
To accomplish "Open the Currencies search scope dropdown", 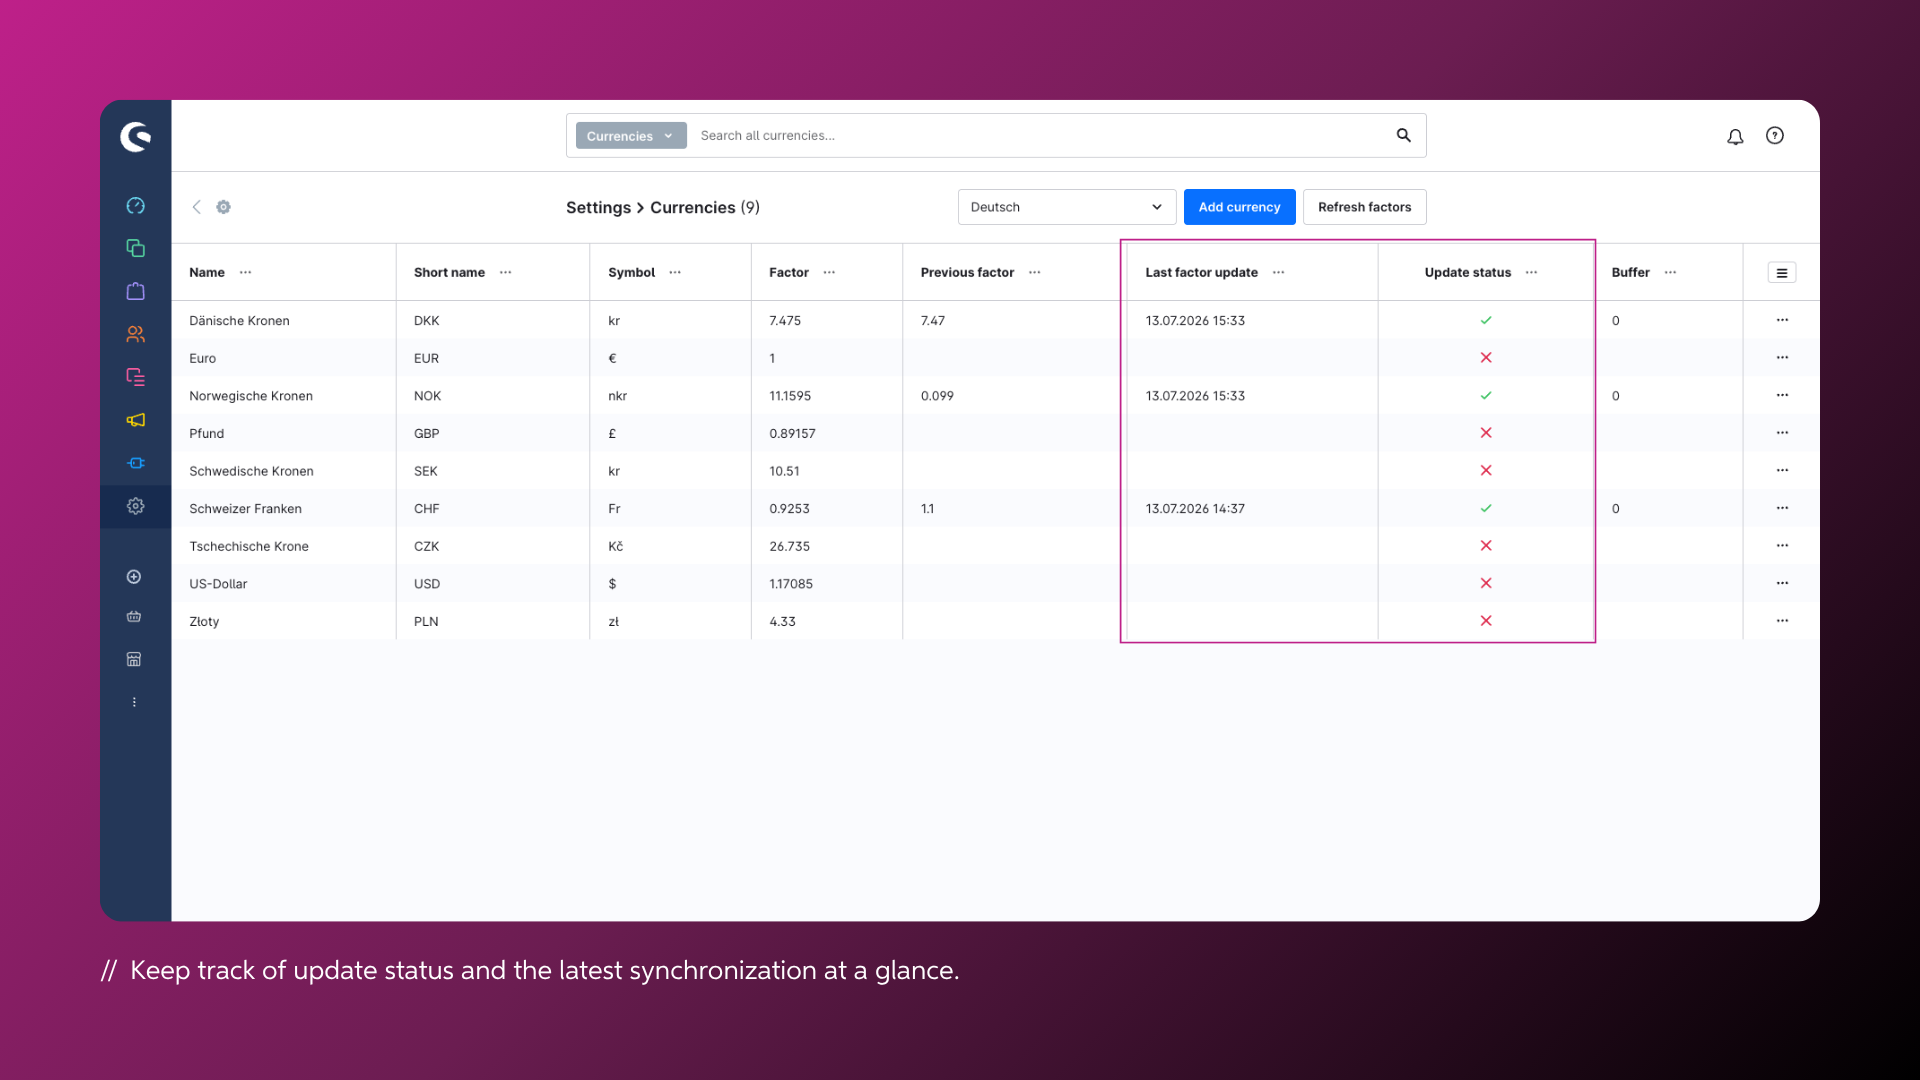I will (x=631, y=136).
